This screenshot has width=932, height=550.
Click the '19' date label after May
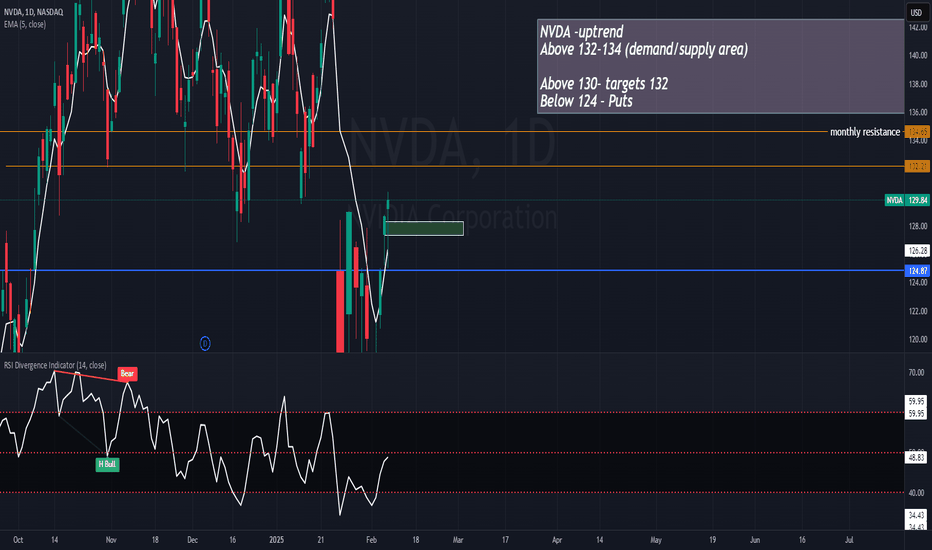(x=712, y=540)
